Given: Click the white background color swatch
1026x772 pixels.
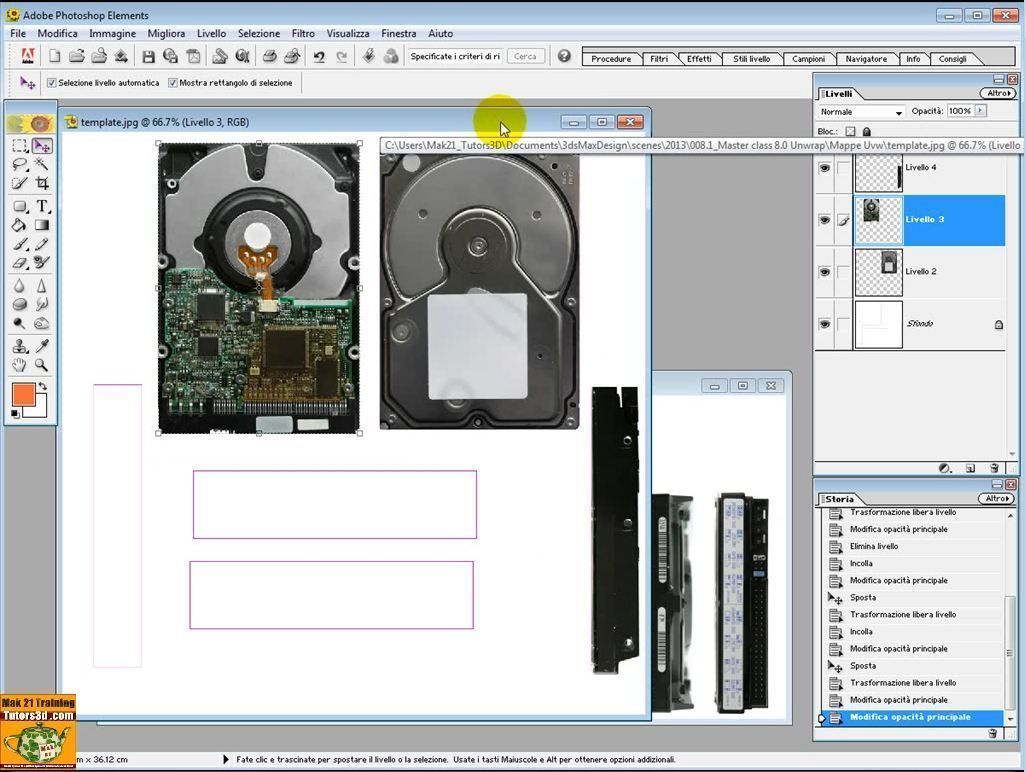Looking at the screenshot, I should tap(39, 410).
